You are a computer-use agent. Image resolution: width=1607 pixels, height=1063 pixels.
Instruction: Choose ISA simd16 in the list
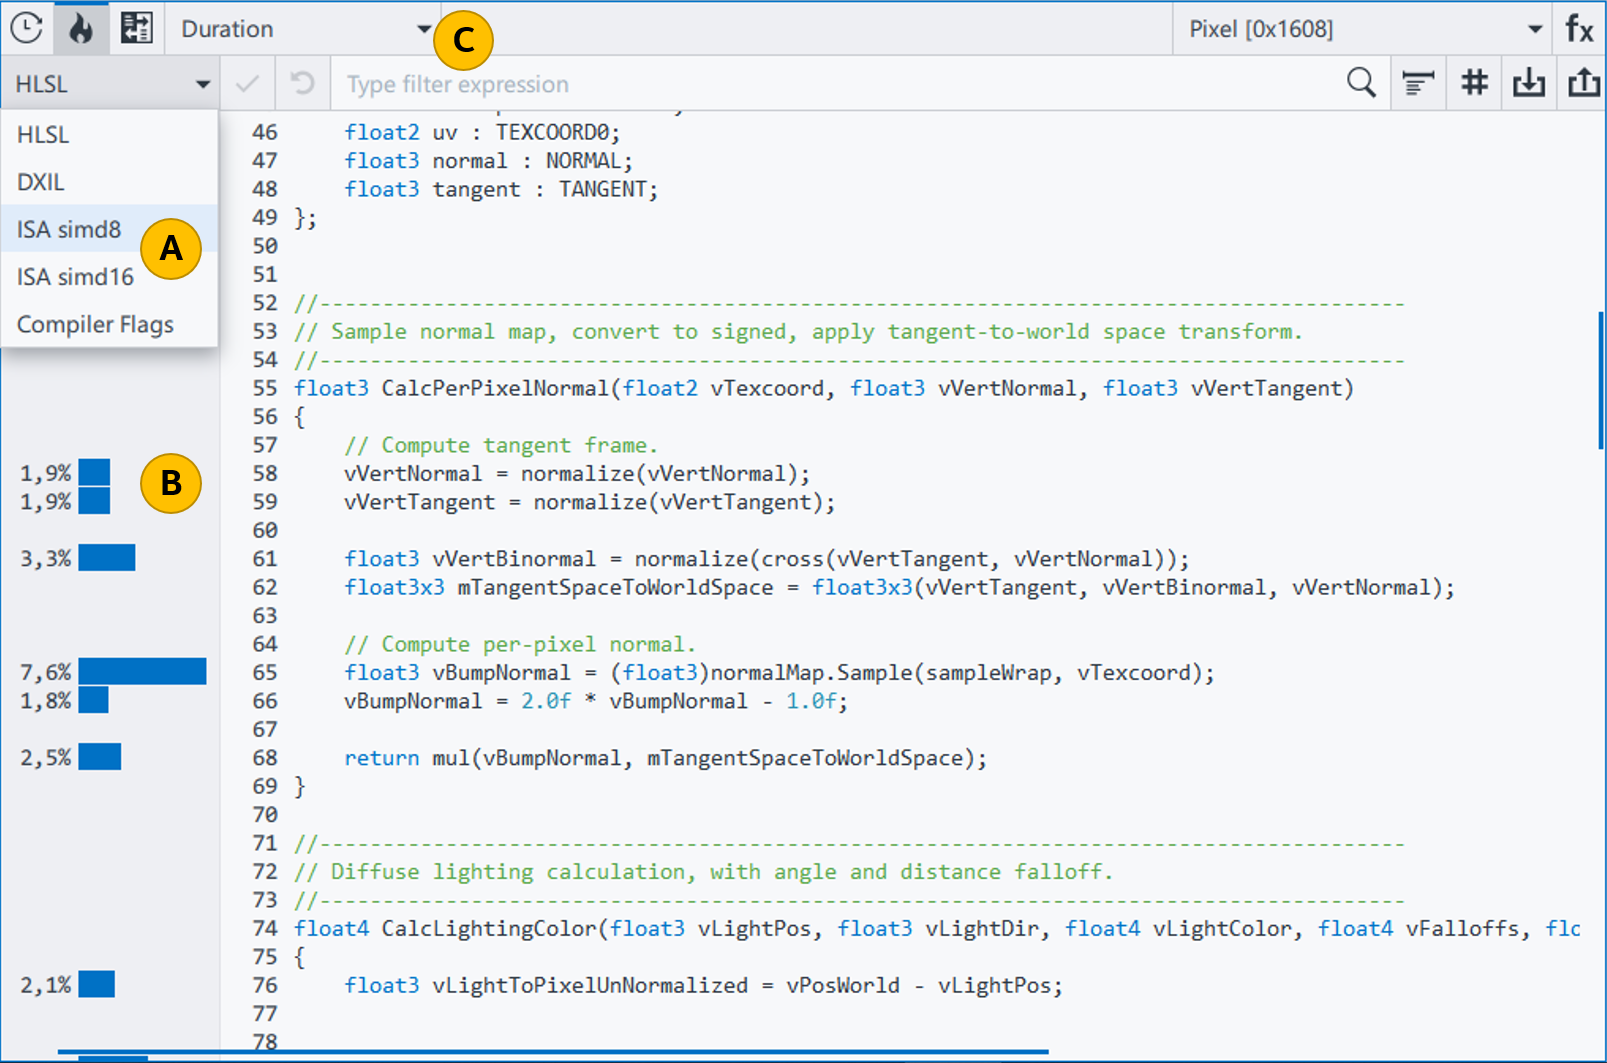click(x=75, y=277)
